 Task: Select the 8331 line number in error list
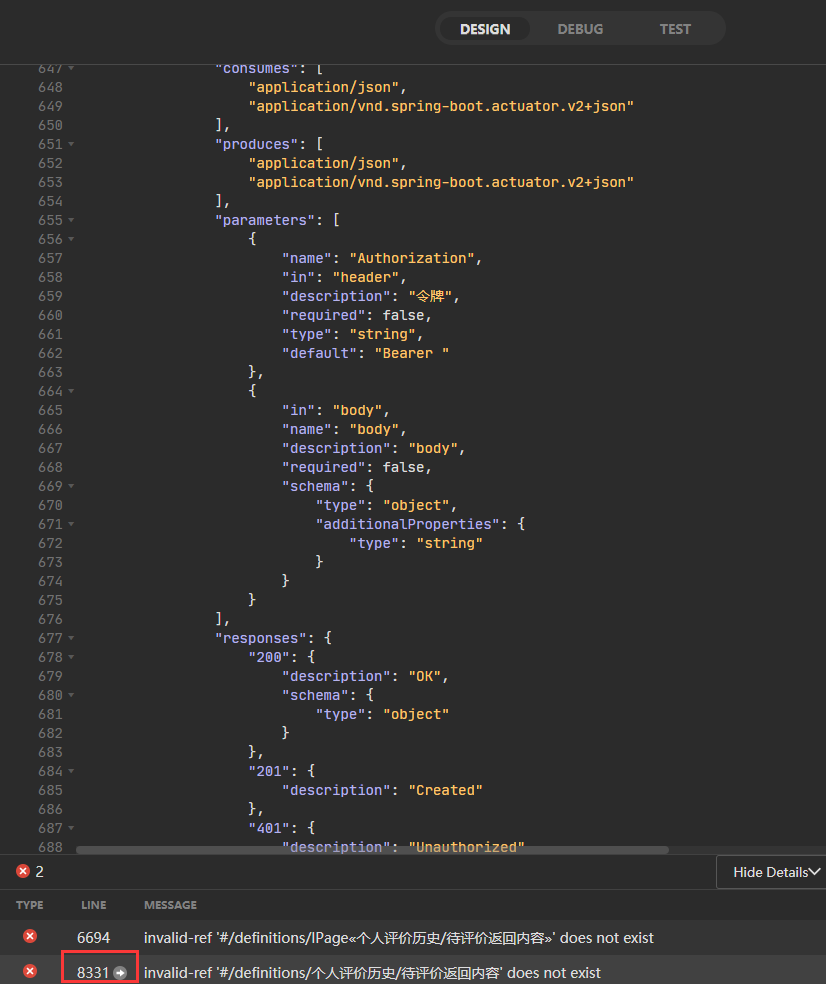point(93,973)
